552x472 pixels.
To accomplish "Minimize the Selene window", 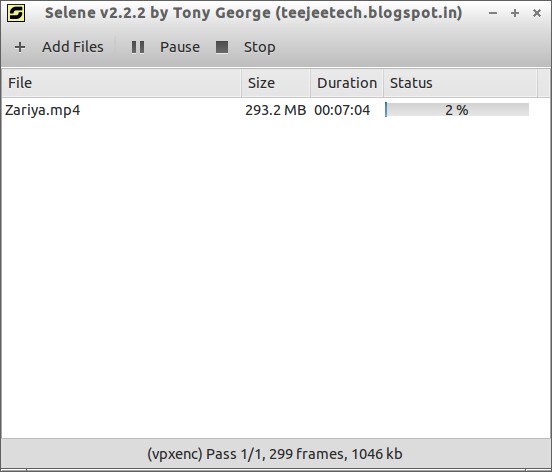I will click(493, 13).
